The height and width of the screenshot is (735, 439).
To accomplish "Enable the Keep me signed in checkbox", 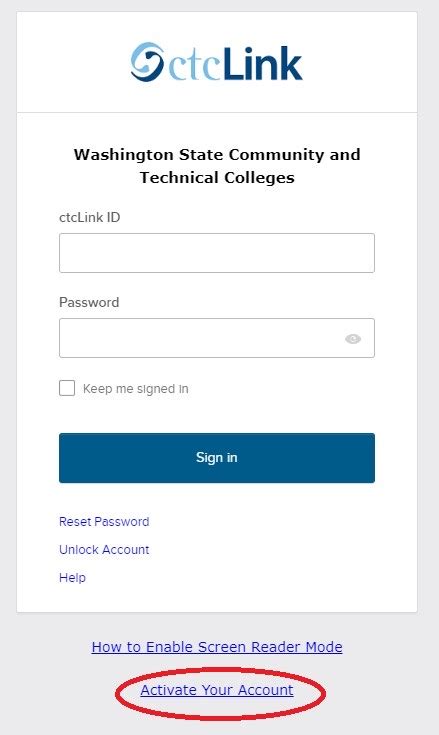I will click(x=67, y=388).
